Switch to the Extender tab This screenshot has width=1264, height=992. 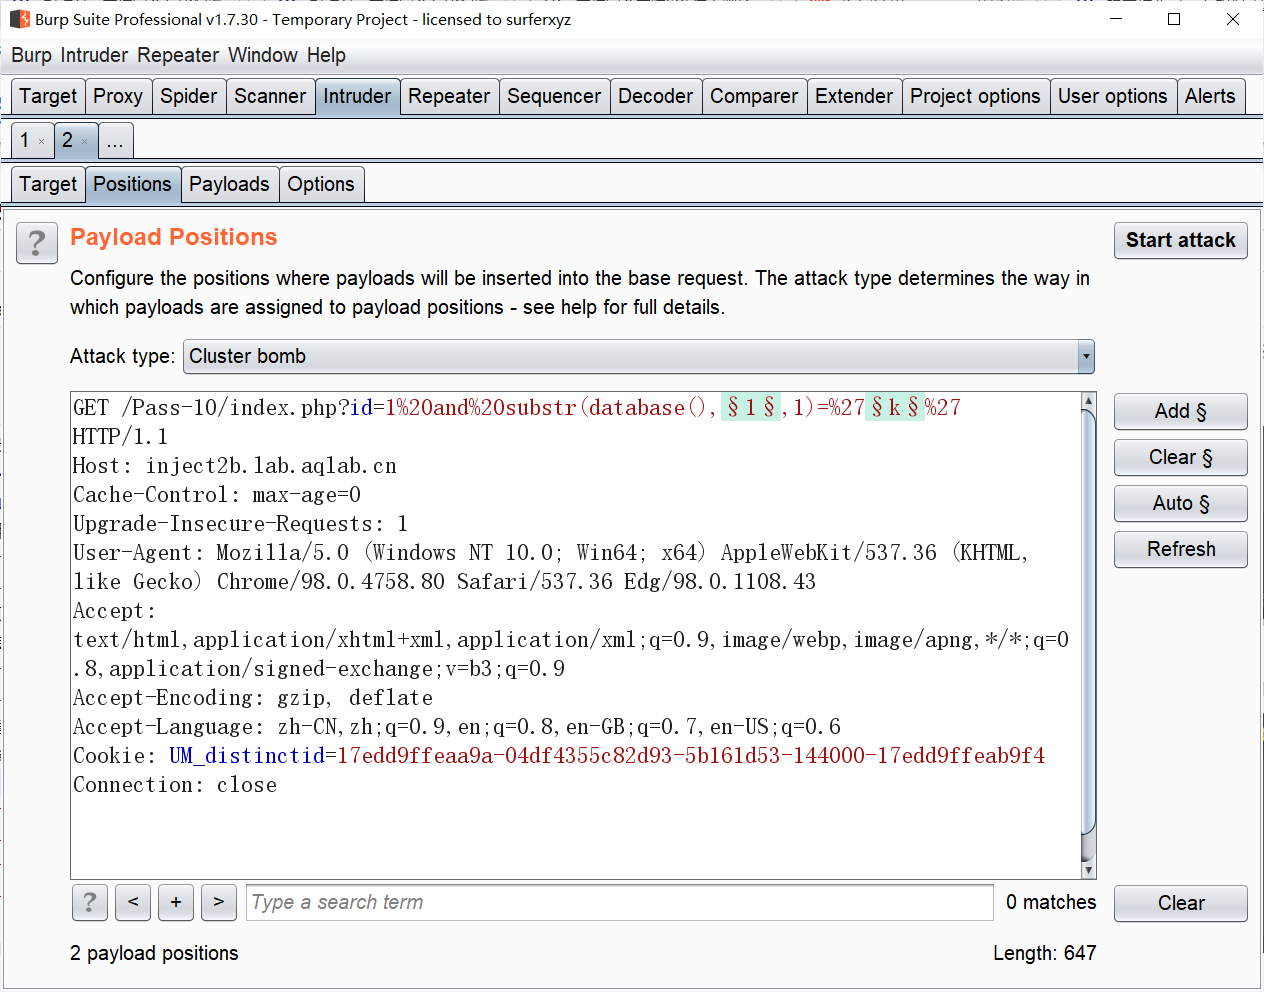[x=854, y=96]
